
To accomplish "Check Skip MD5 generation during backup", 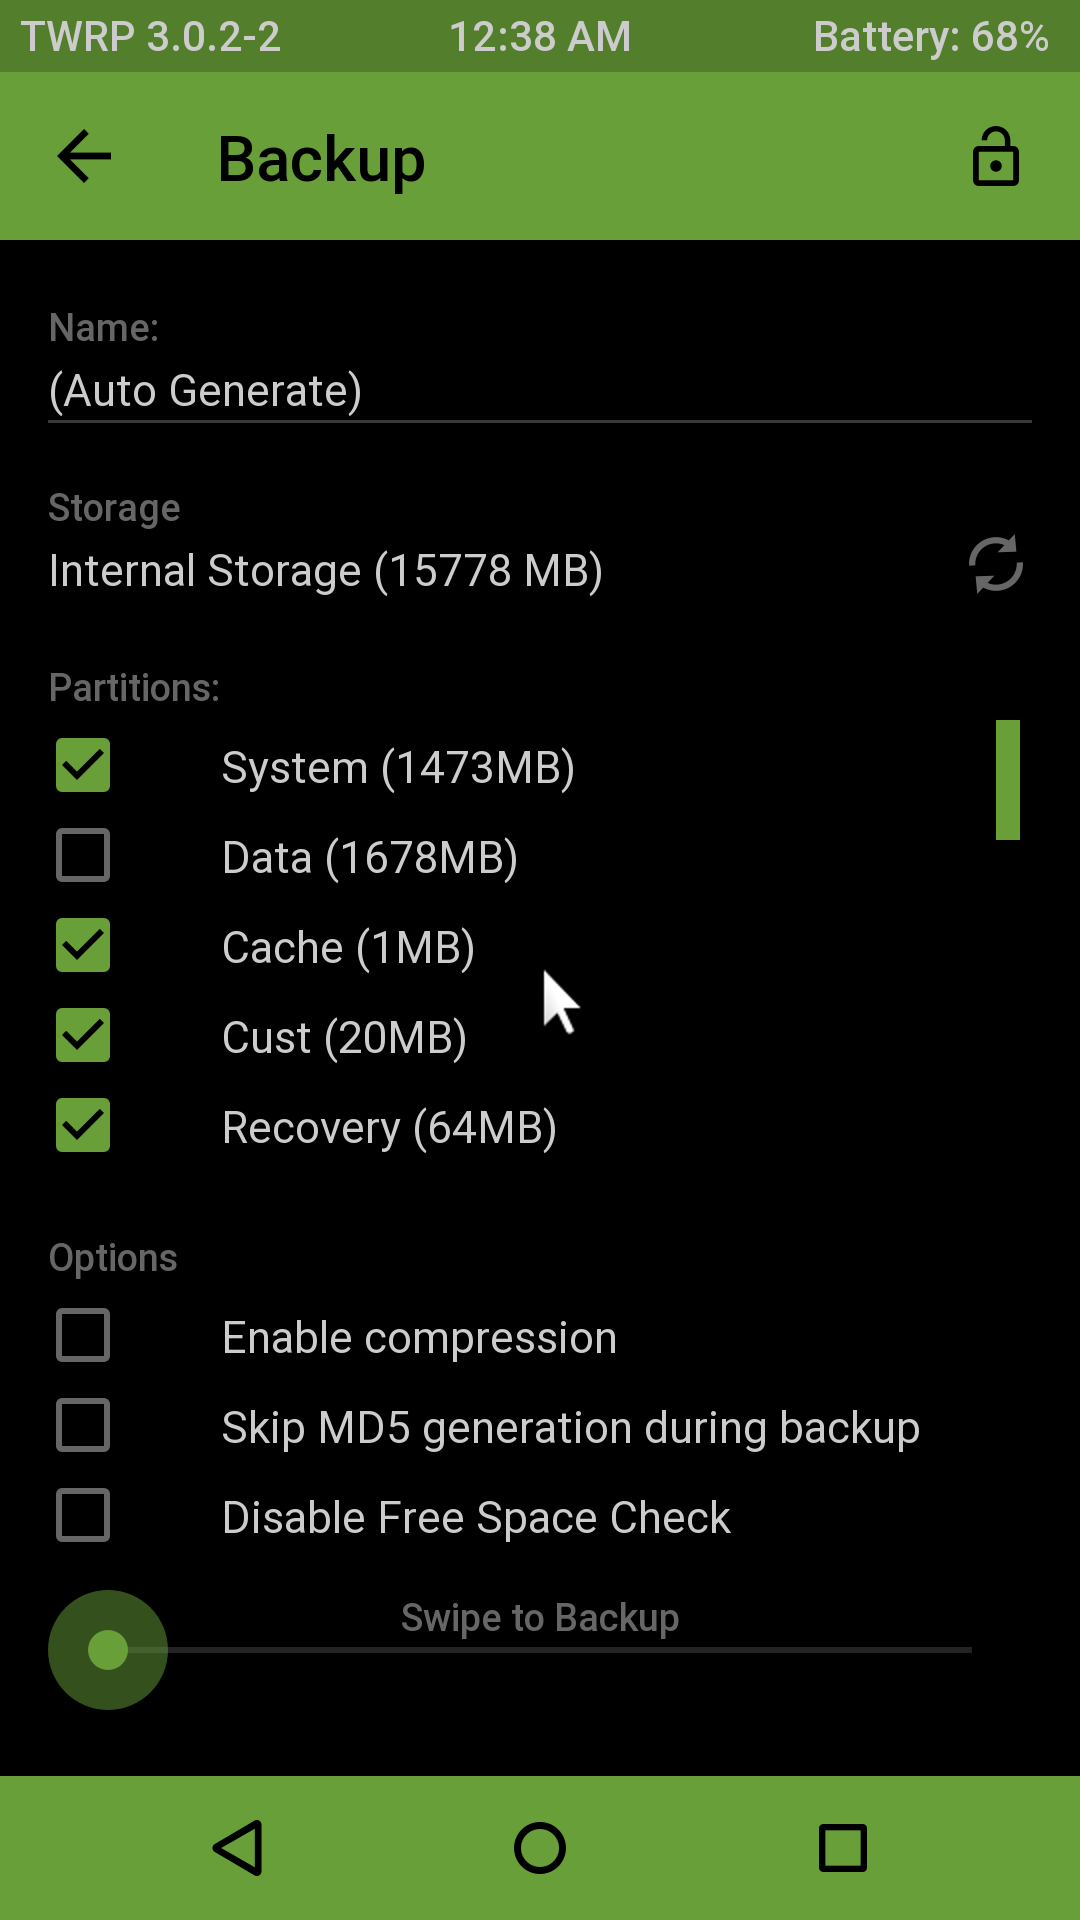I will tap(83, 1426).
